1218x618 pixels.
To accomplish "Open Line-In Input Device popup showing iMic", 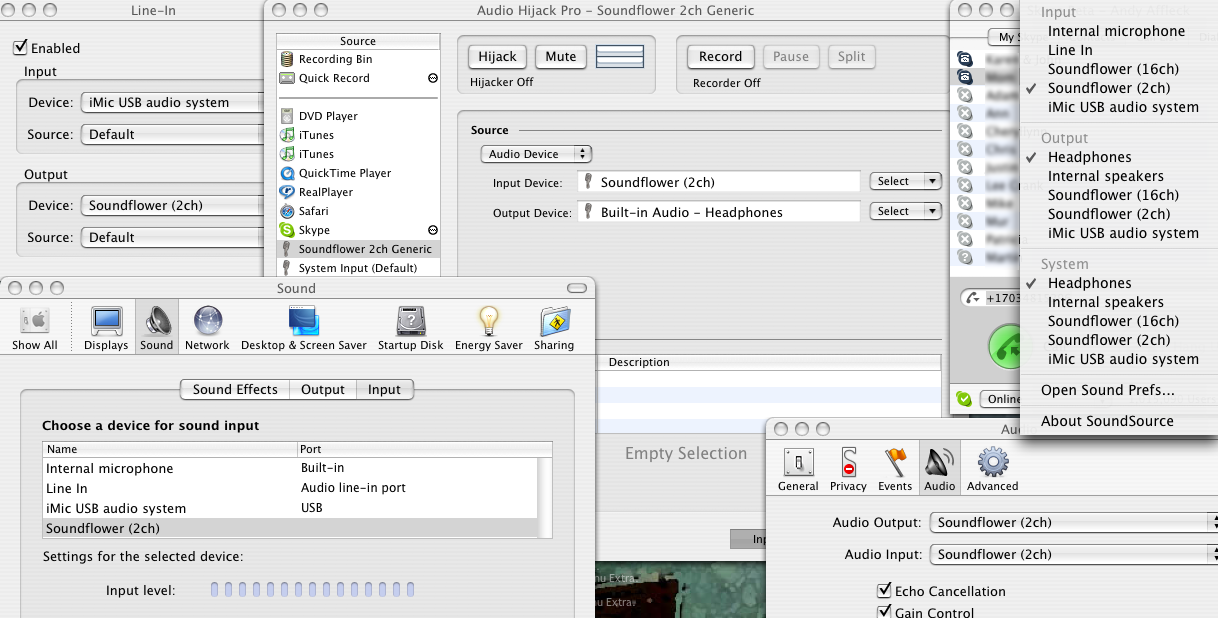I will [172, 102].
